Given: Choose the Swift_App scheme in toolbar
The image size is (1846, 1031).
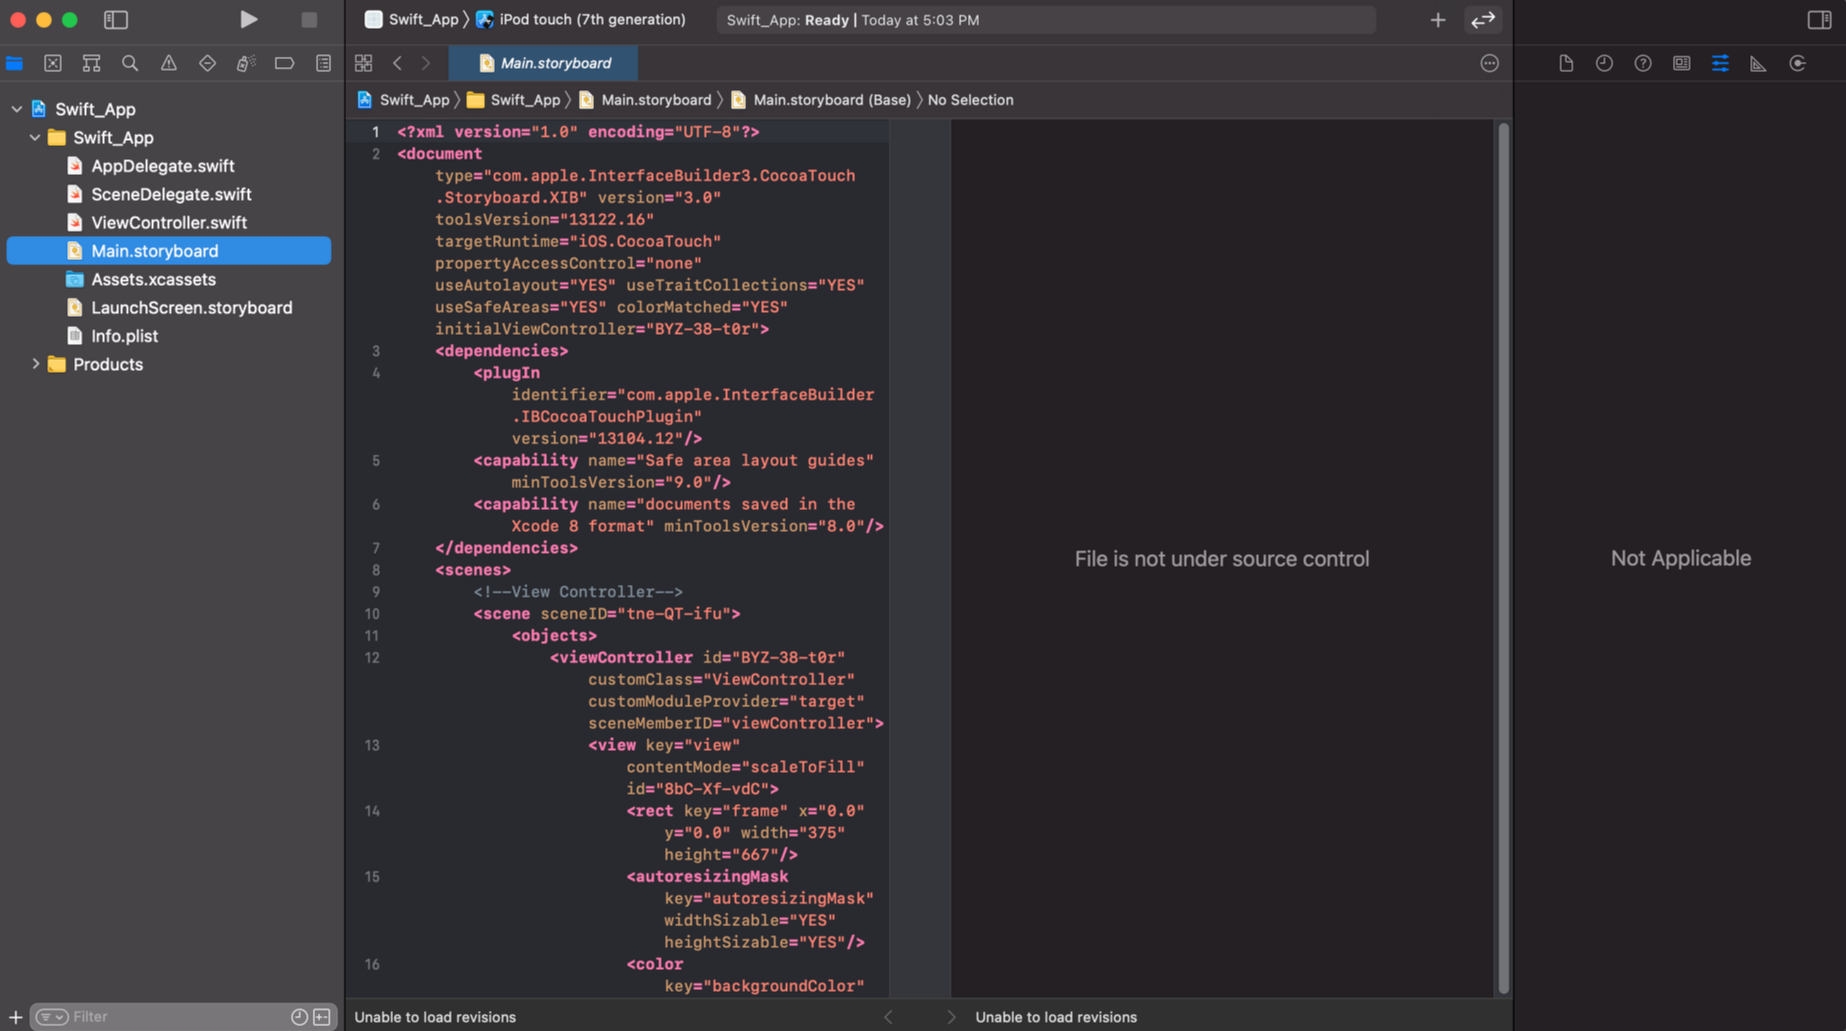Looking at the screenshot, I should 413,19.
